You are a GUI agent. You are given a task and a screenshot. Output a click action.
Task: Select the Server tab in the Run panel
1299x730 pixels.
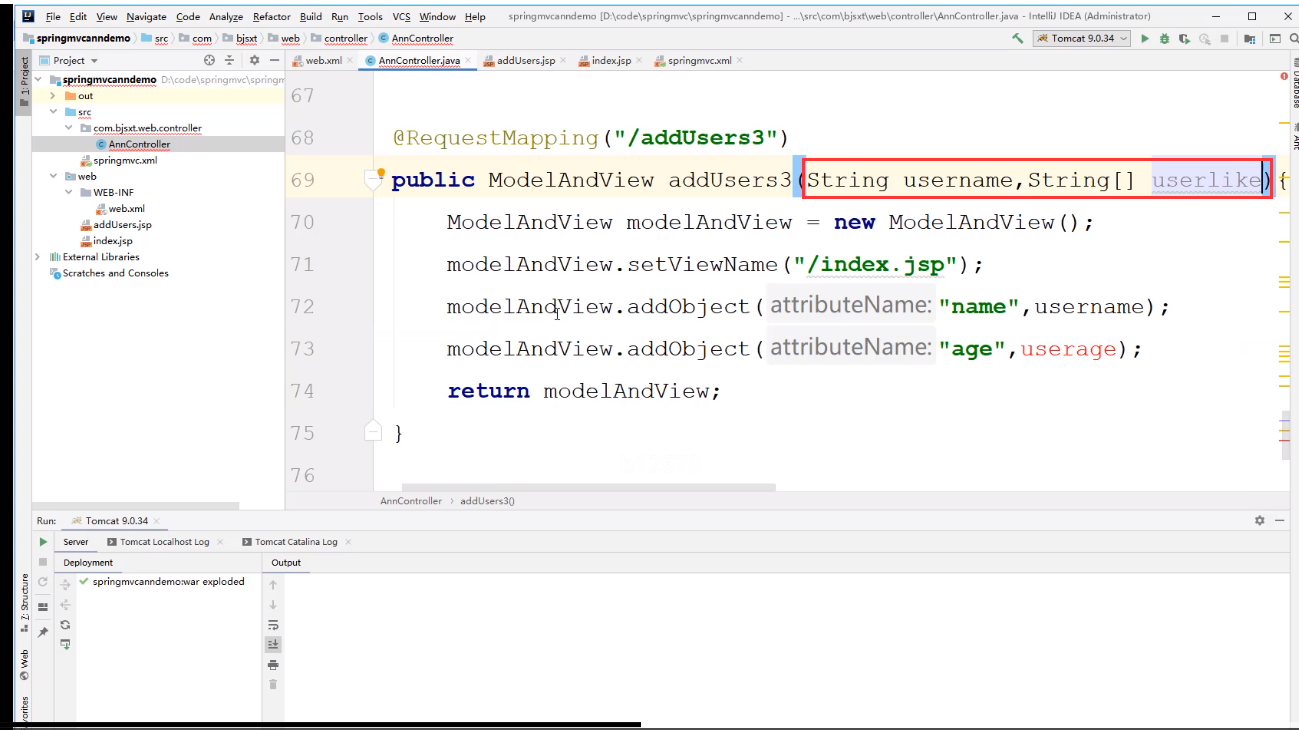(76, 542)
